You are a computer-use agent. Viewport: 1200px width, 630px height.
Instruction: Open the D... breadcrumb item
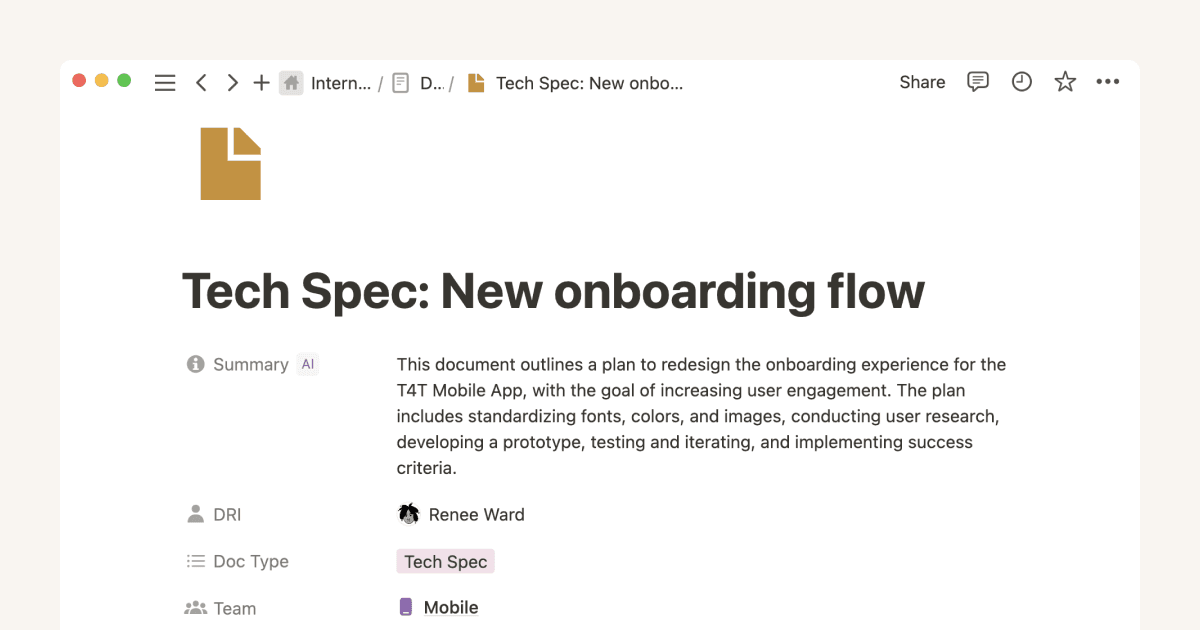click(425, 82)
